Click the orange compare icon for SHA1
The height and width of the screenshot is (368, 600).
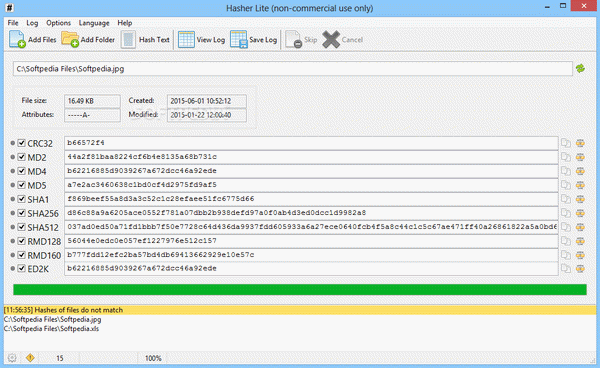click(x=580, y=199)
